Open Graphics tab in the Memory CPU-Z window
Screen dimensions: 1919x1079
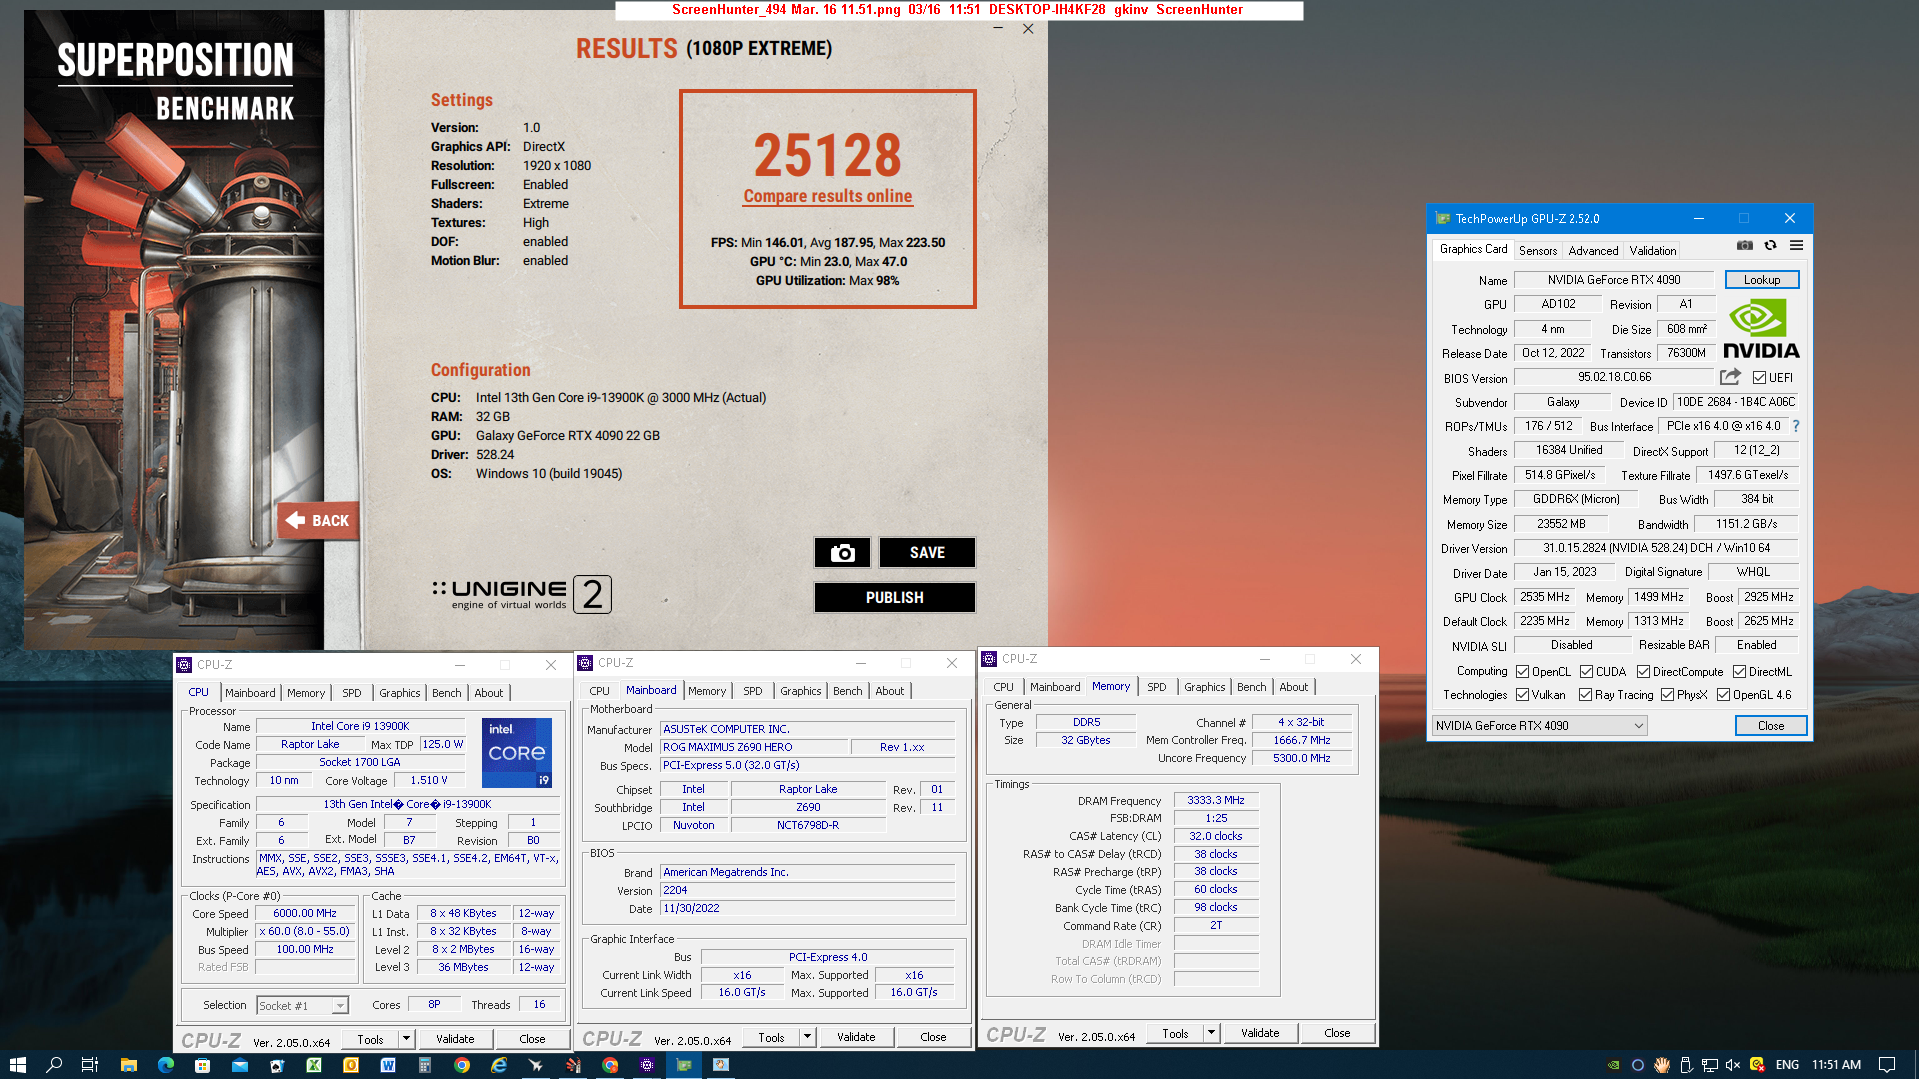click(1204, 687)
